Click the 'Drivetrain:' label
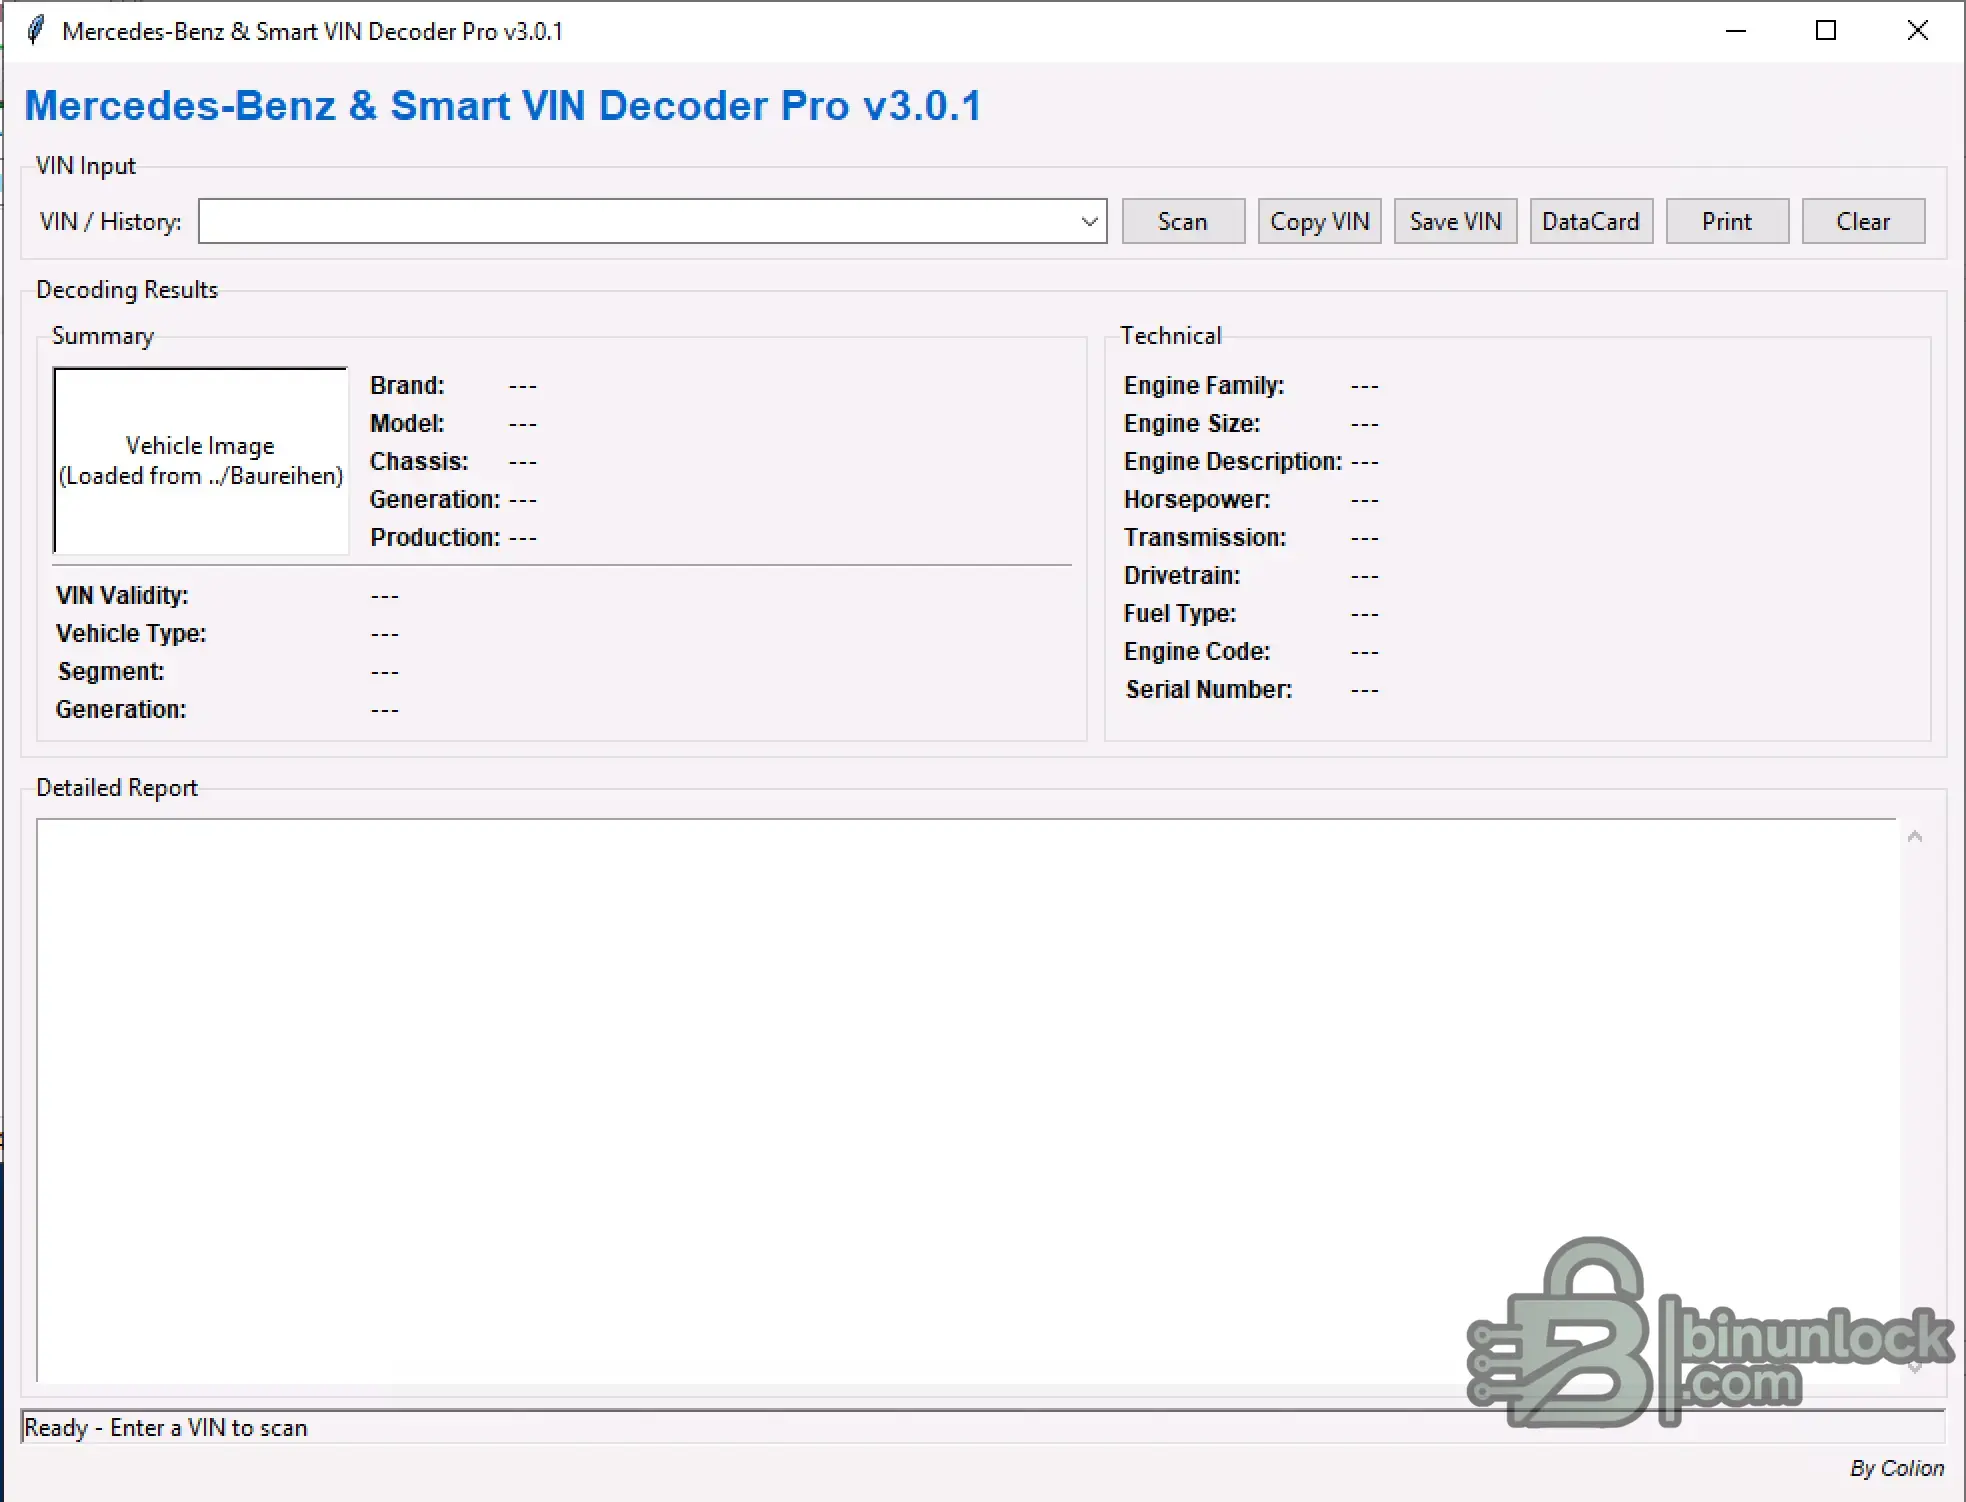This screenshot has width=1966, height=1502. (1182, 575)
